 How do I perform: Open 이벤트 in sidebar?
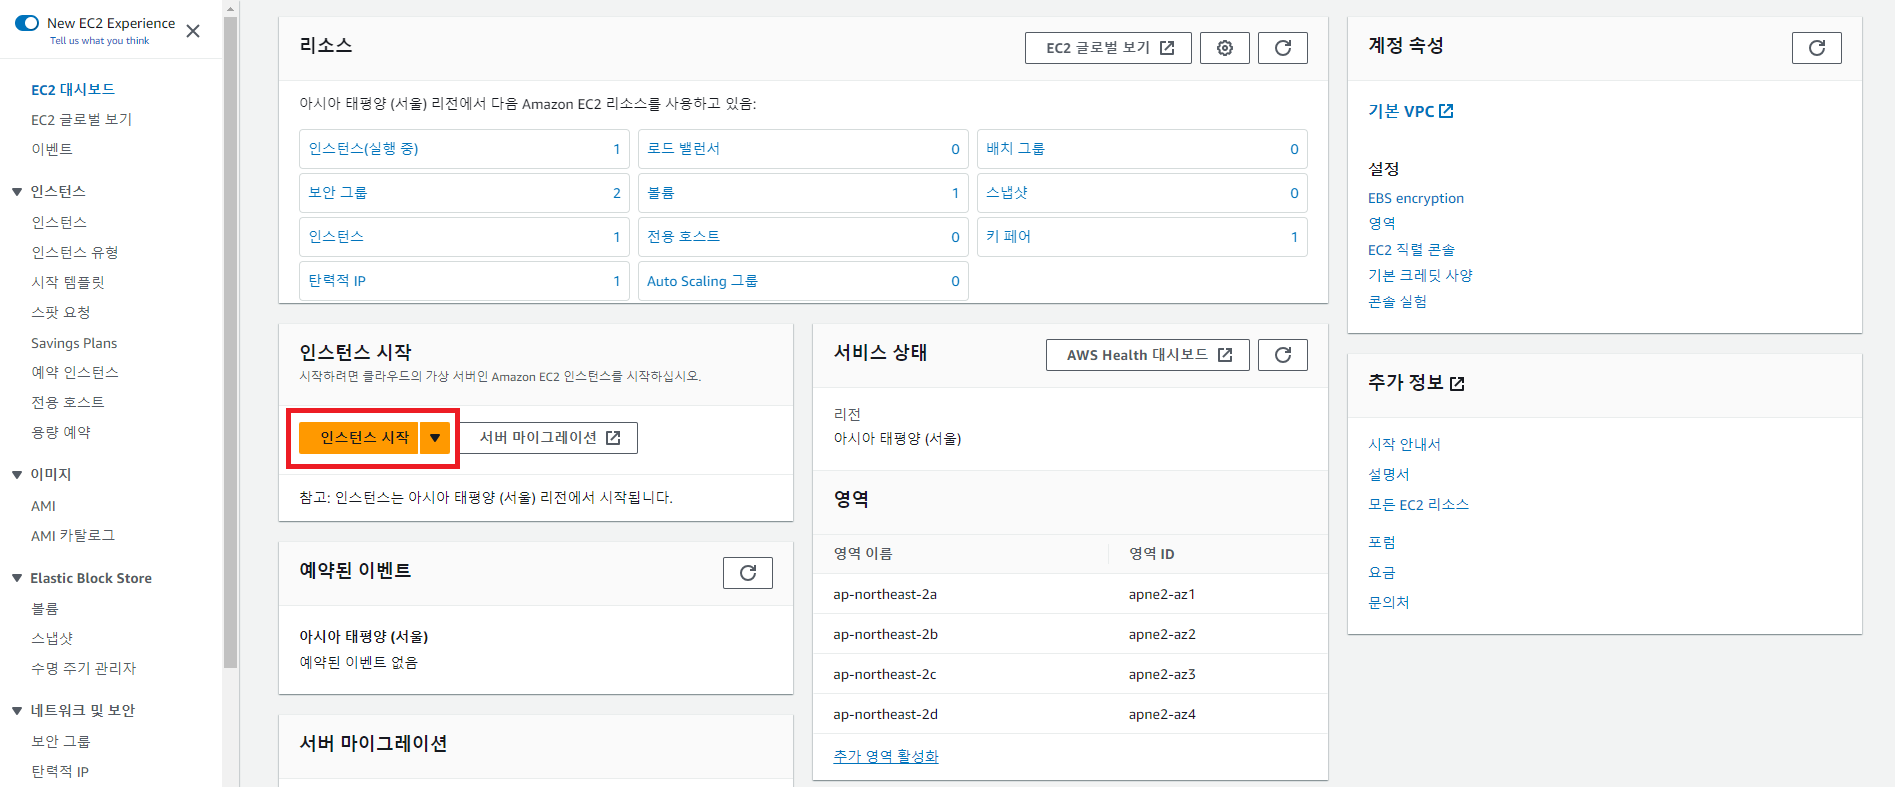point(52,149)
